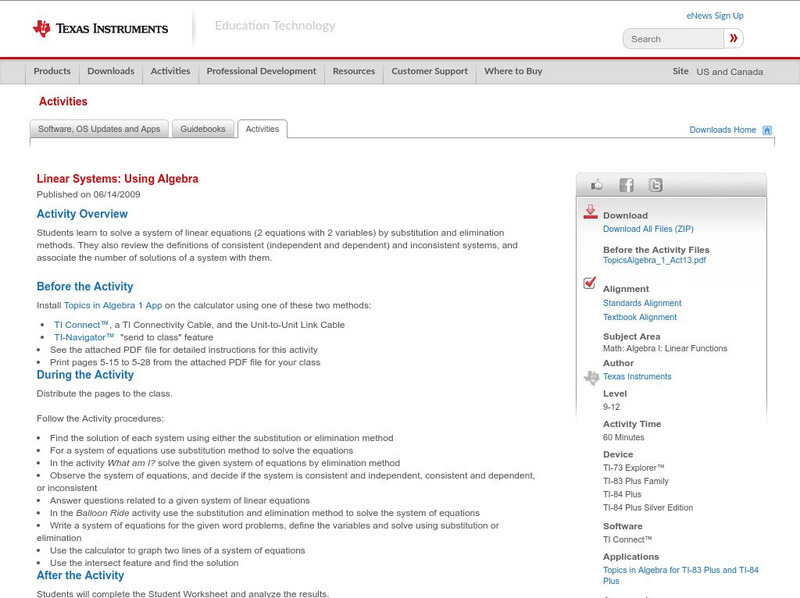Open the Texas Instruments author link
Screen dimensions: 800x598
click(x=637, y=377)
